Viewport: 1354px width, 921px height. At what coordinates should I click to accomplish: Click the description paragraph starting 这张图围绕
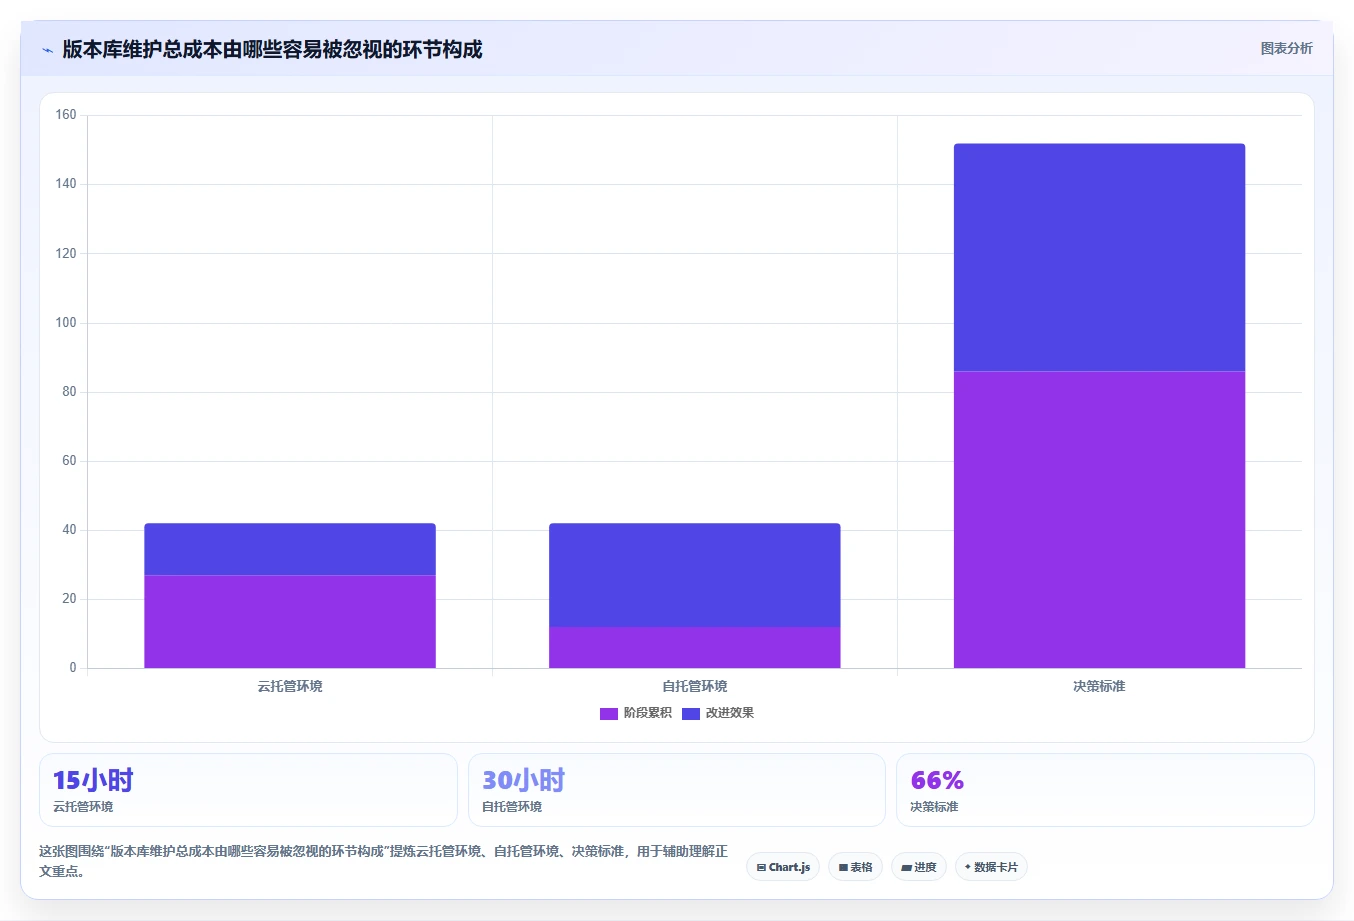coord(384,861)
